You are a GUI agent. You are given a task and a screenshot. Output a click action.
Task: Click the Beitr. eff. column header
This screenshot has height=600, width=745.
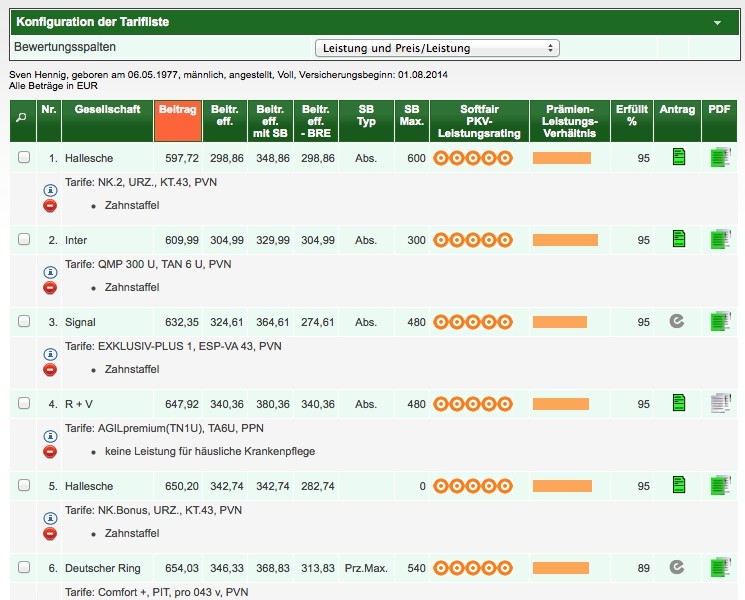coord(224,121)
